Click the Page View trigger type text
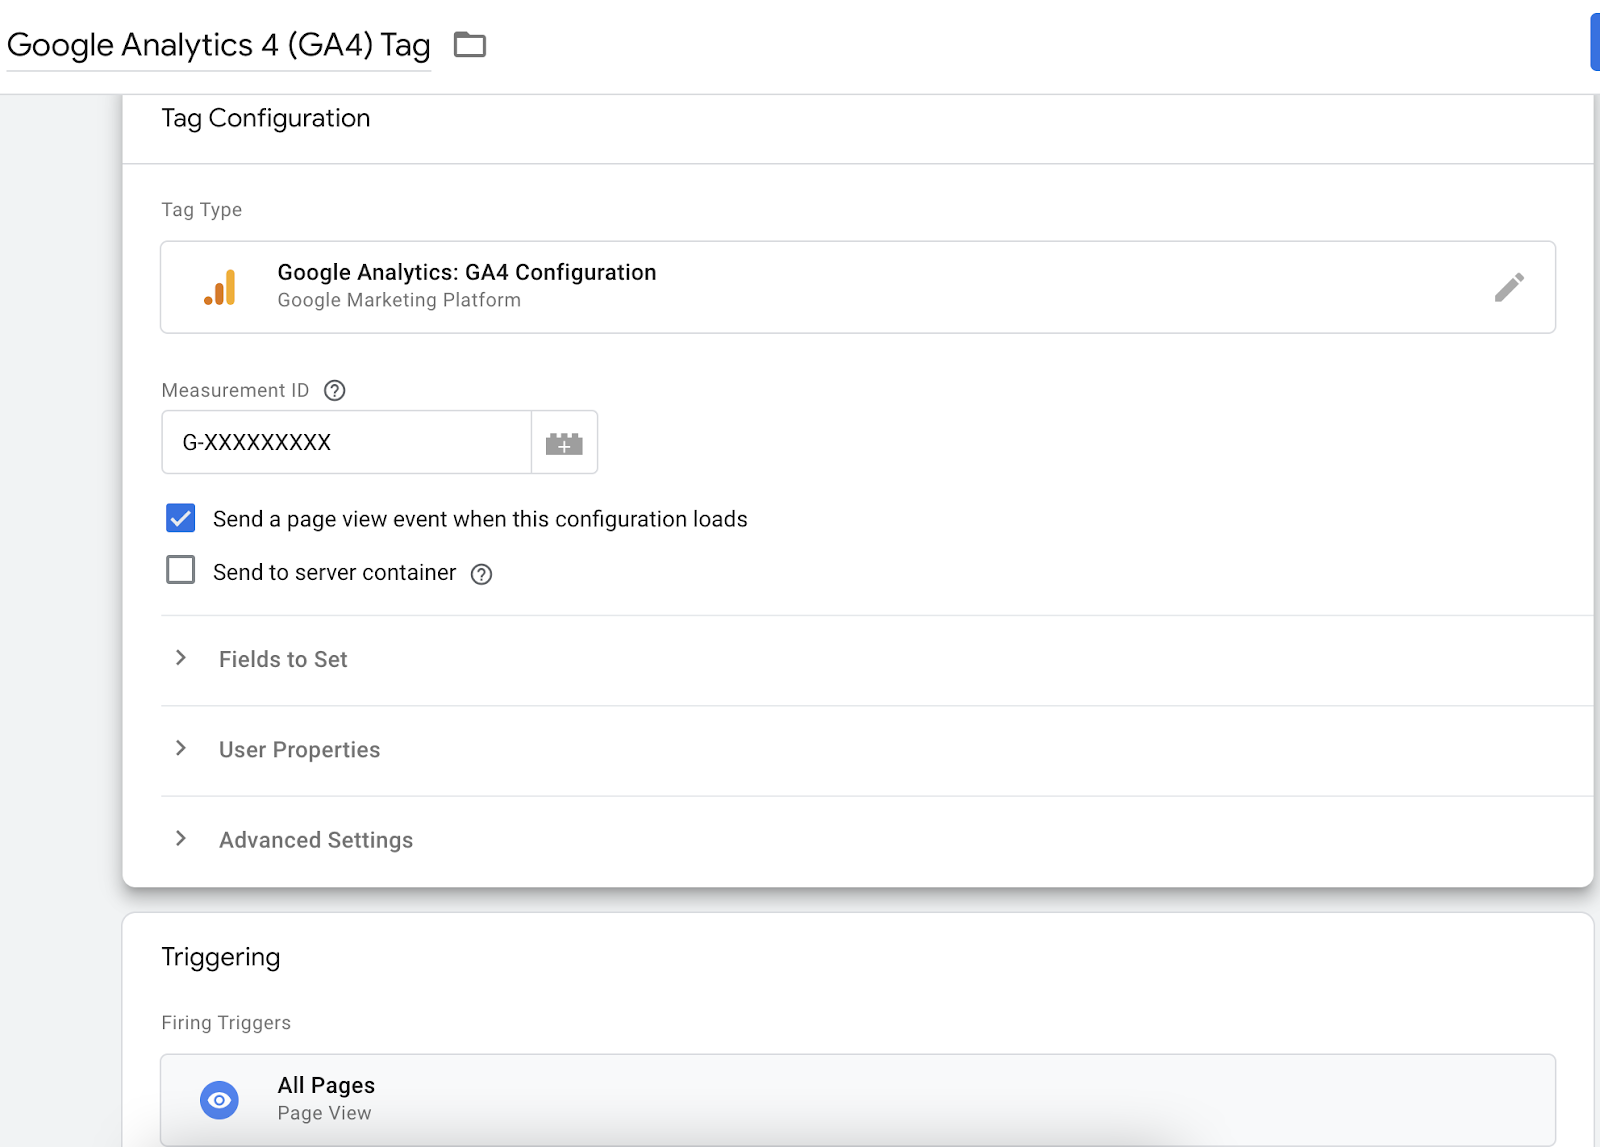The width and height of the screenshot is (1600, 1147). tap(324, 1113)
